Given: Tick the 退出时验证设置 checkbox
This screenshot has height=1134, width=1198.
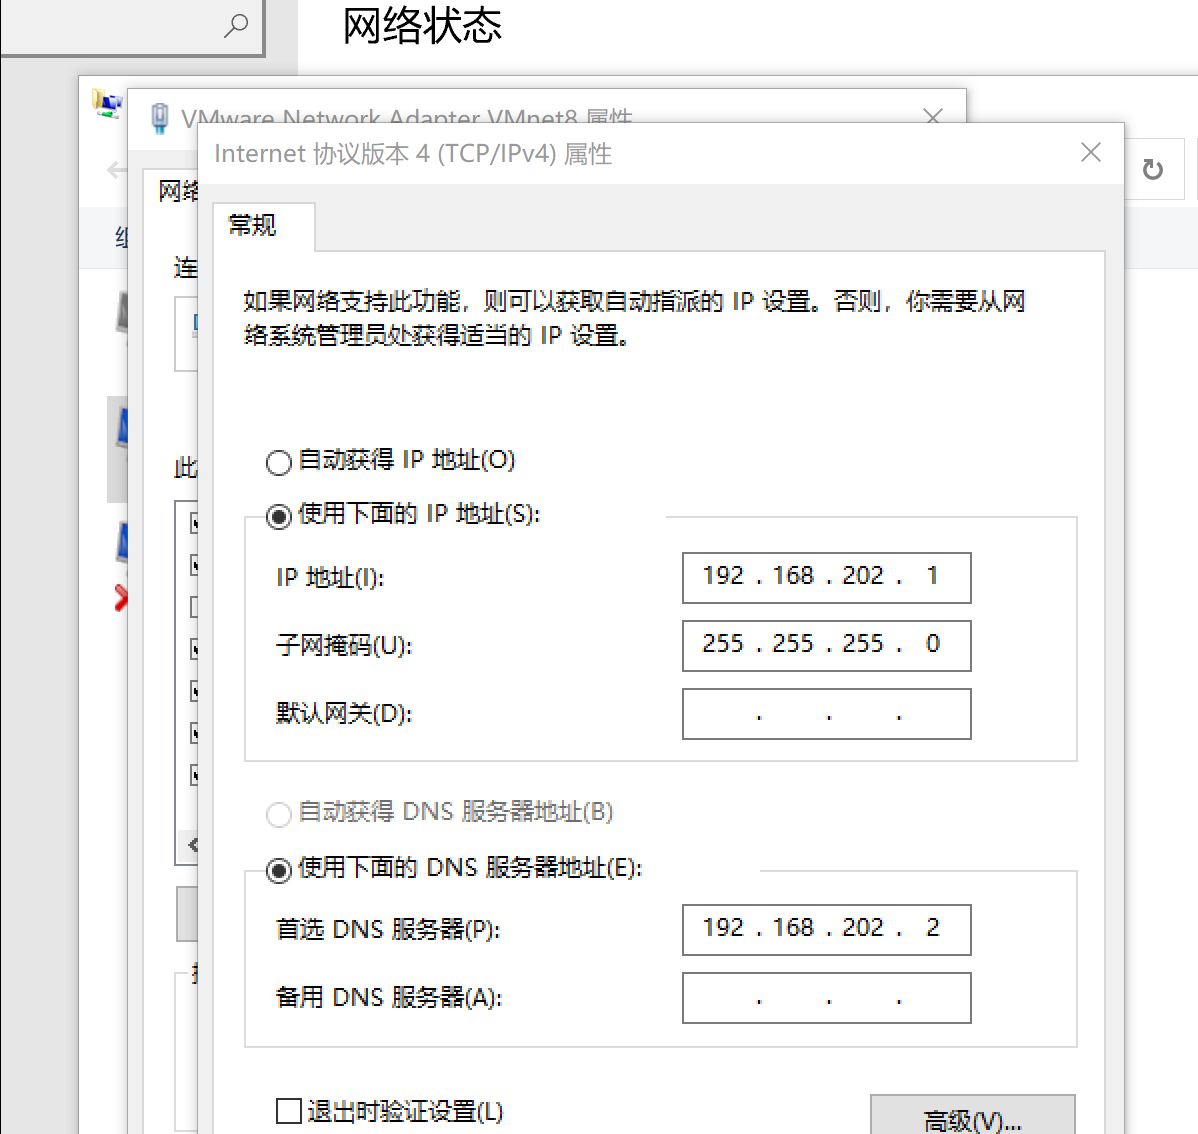Looking at the screenshot, I should coord(289,1110).
